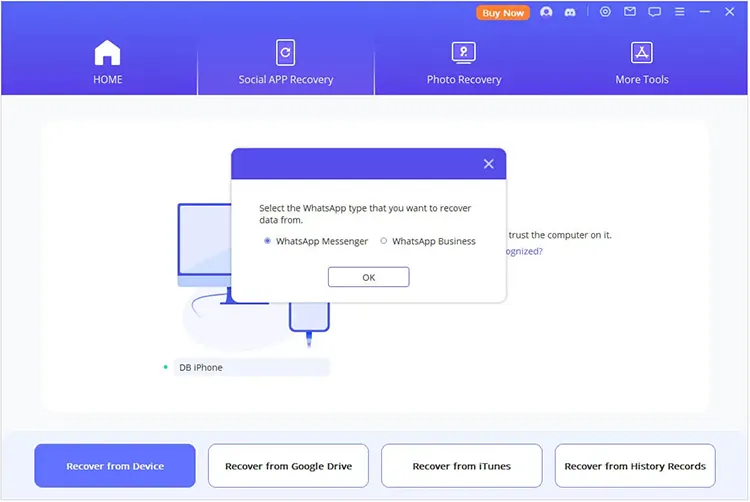Choose Recover from Google Drive
The width and height of the screenshot is (750, 502).
(288, 466)
